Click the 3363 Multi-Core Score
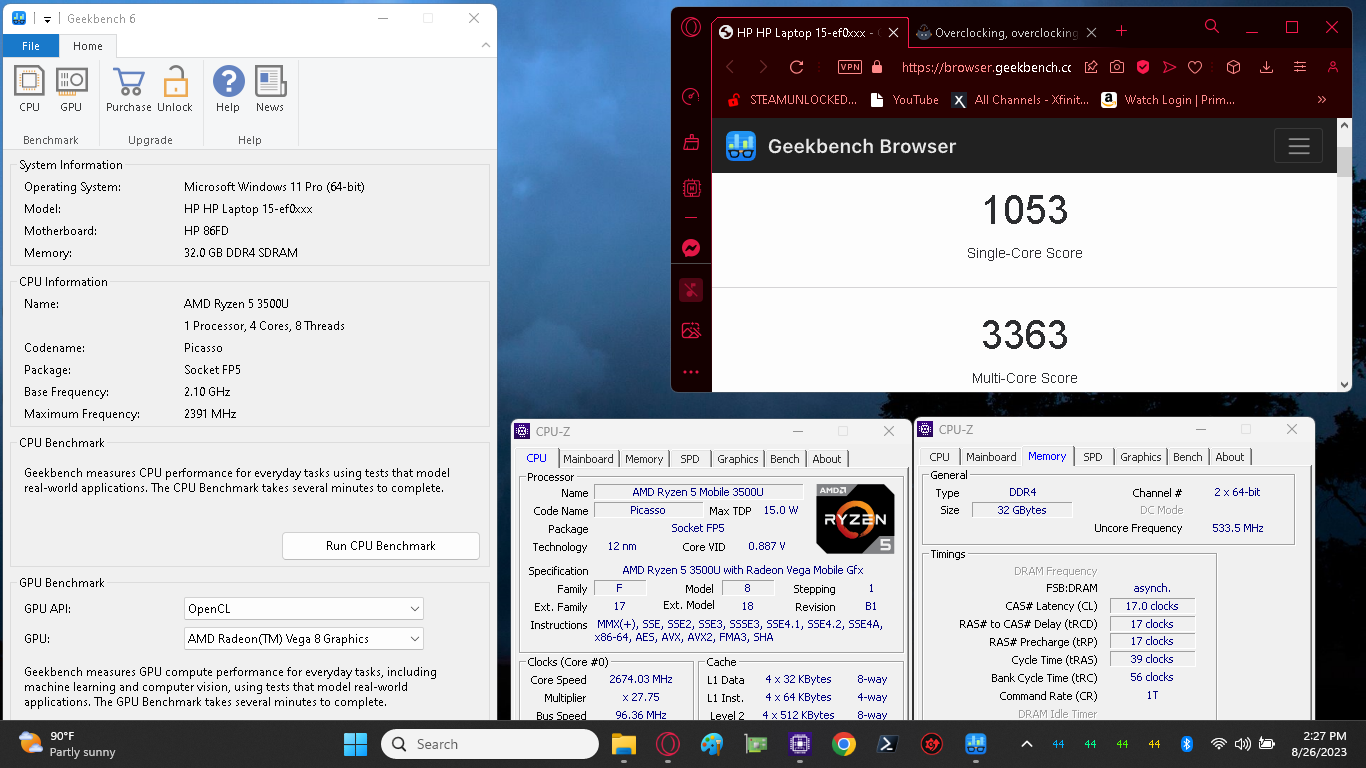 1025,335
